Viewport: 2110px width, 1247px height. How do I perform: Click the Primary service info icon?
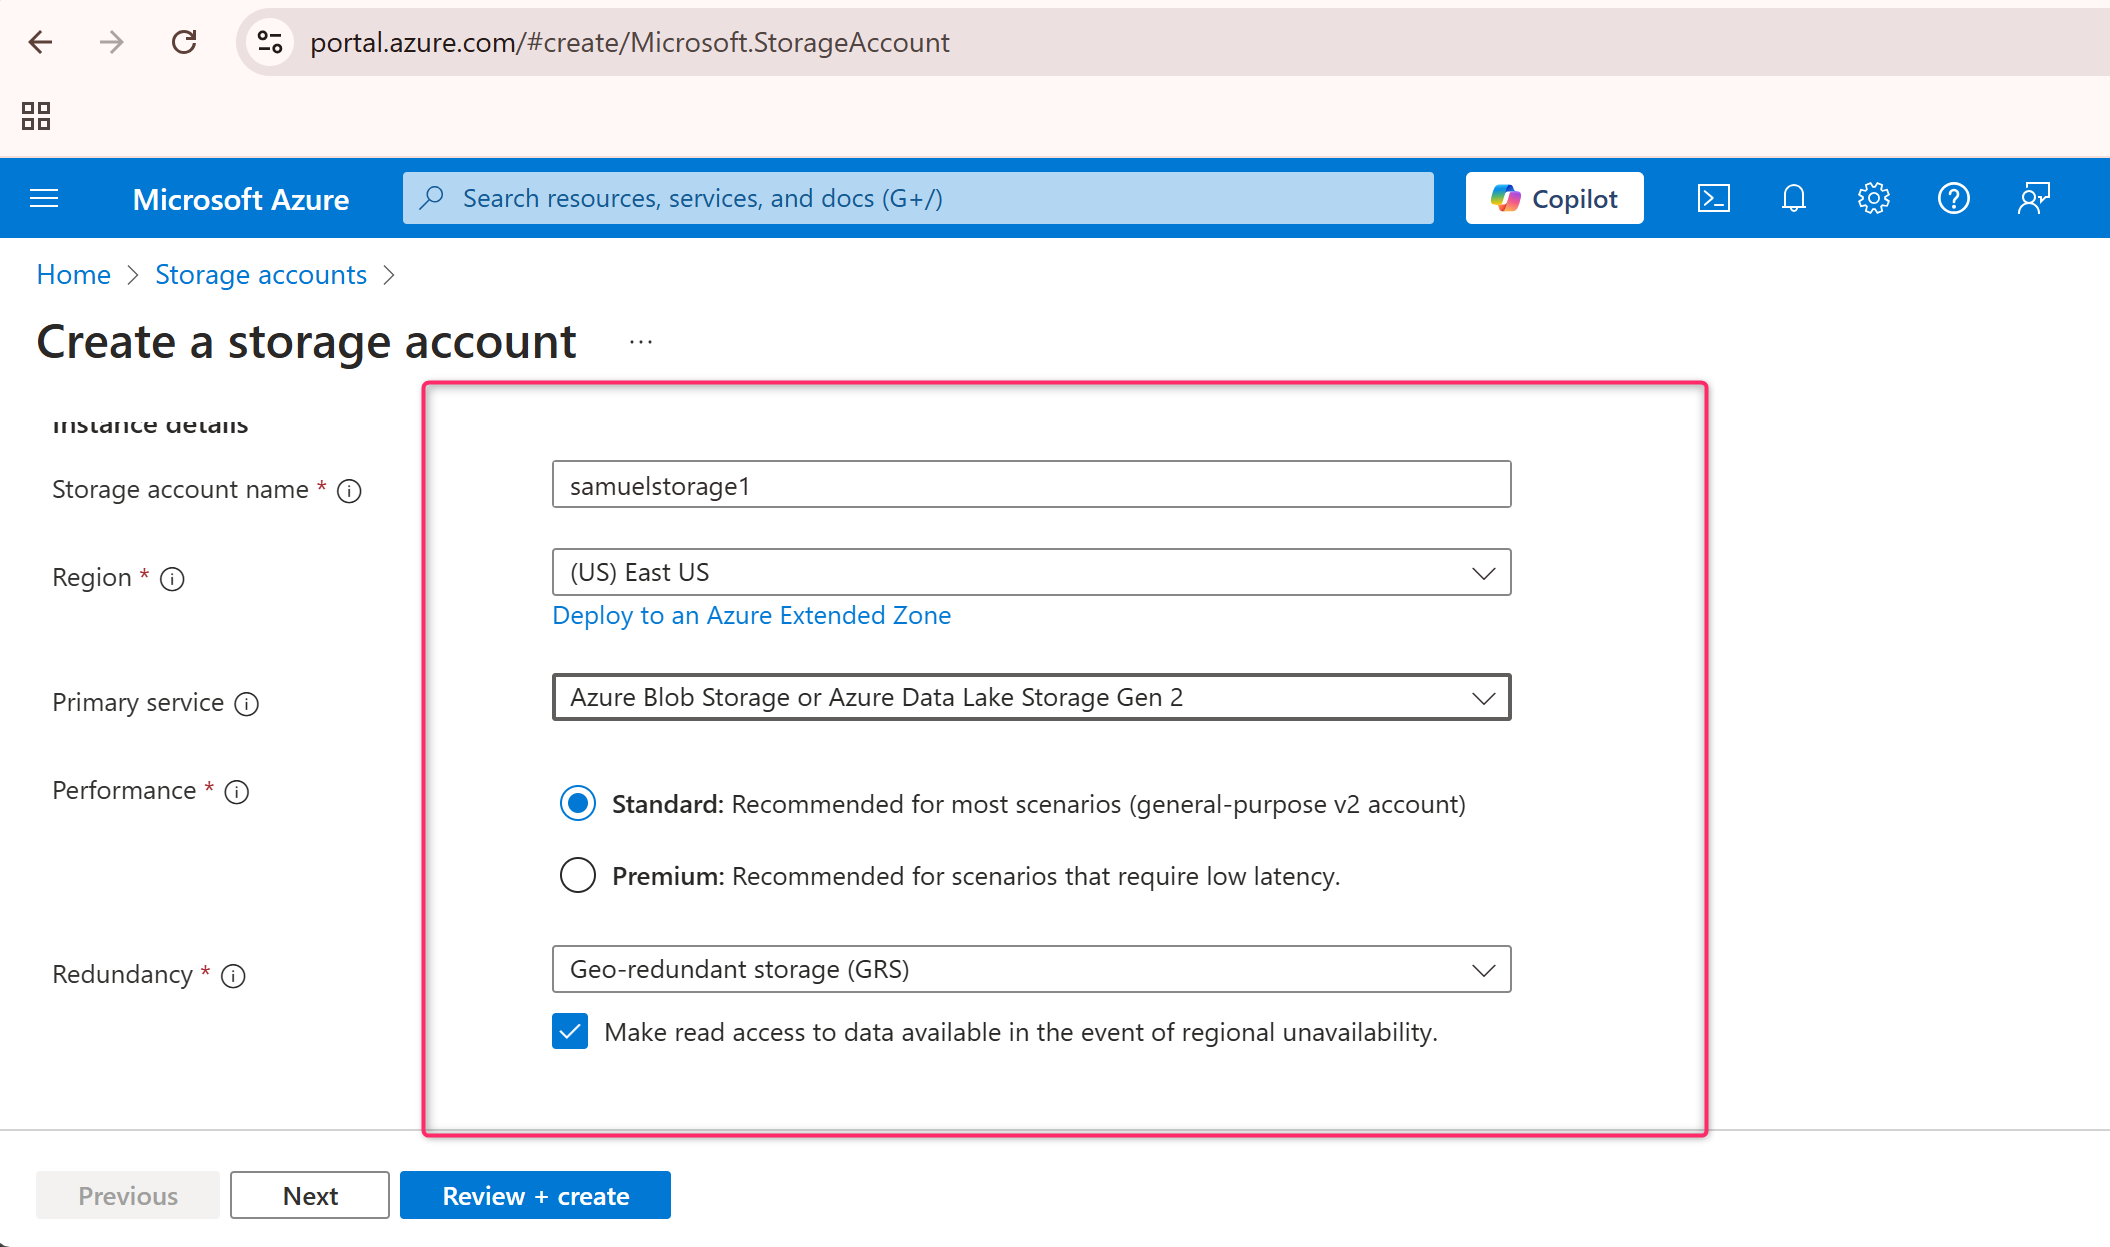coord(246,704)
